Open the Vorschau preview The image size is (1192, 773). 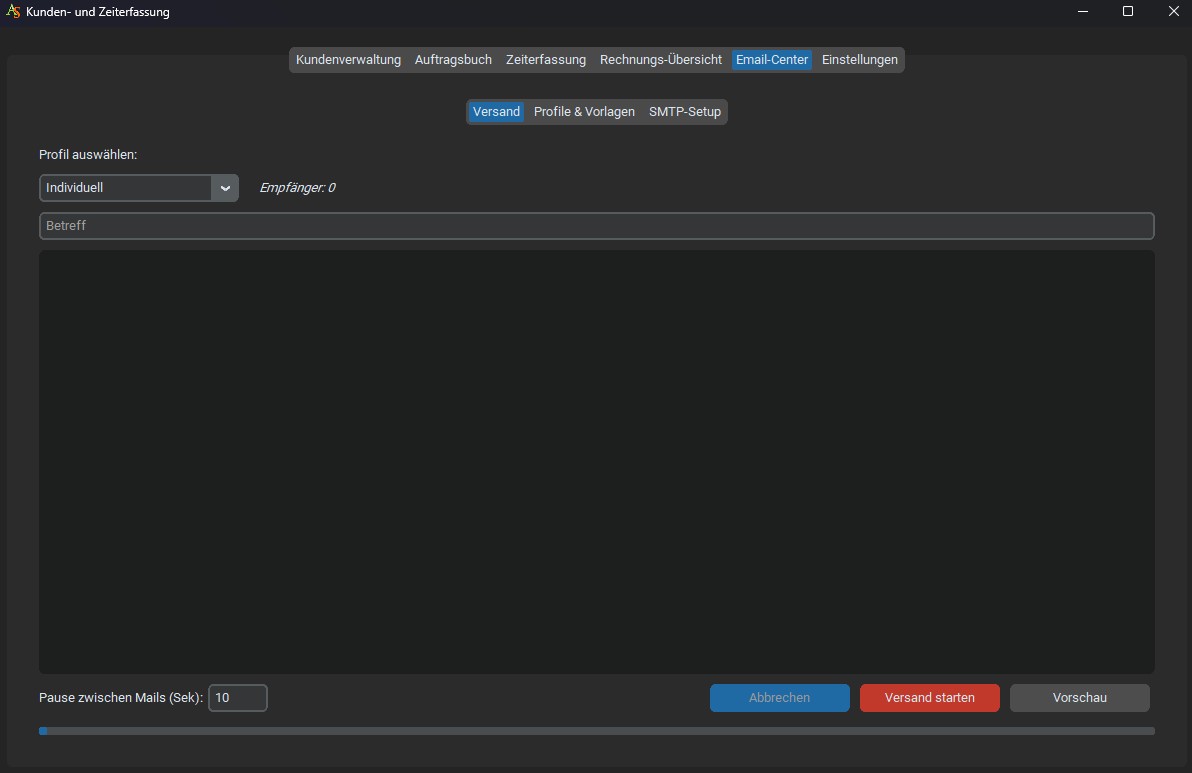1079,698
